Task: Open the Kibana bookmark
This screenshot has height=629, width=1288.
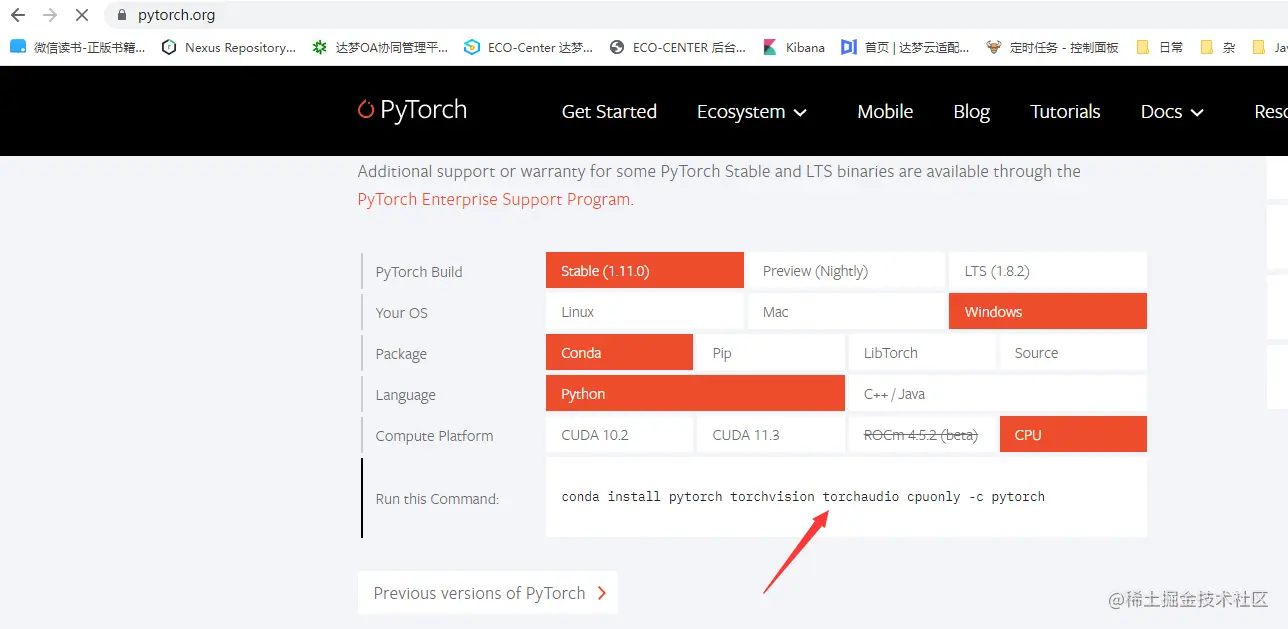Action: (x=794, y=47)
